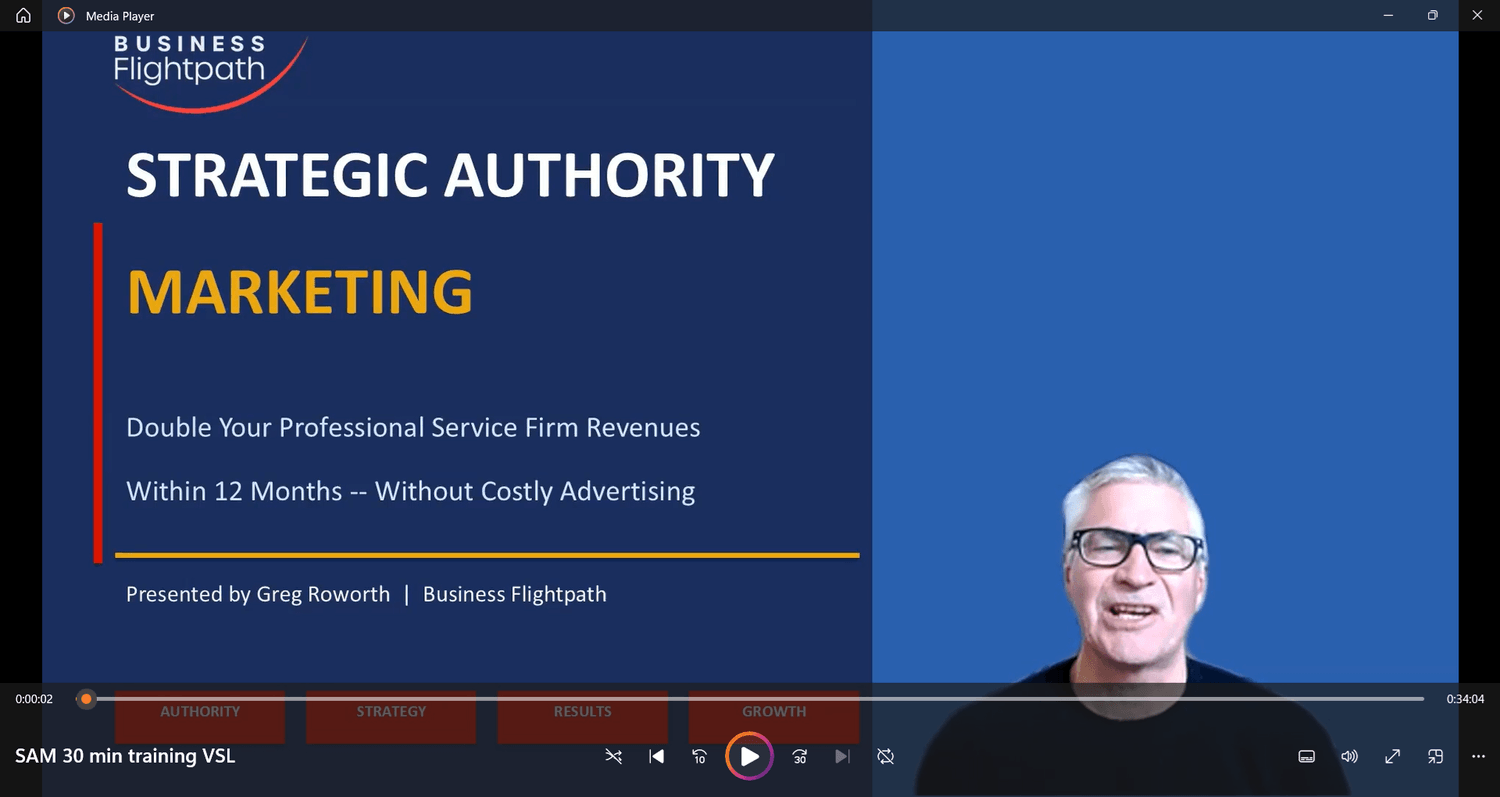
Task: Open the volume control
Action: click(x=1349, y=757)
